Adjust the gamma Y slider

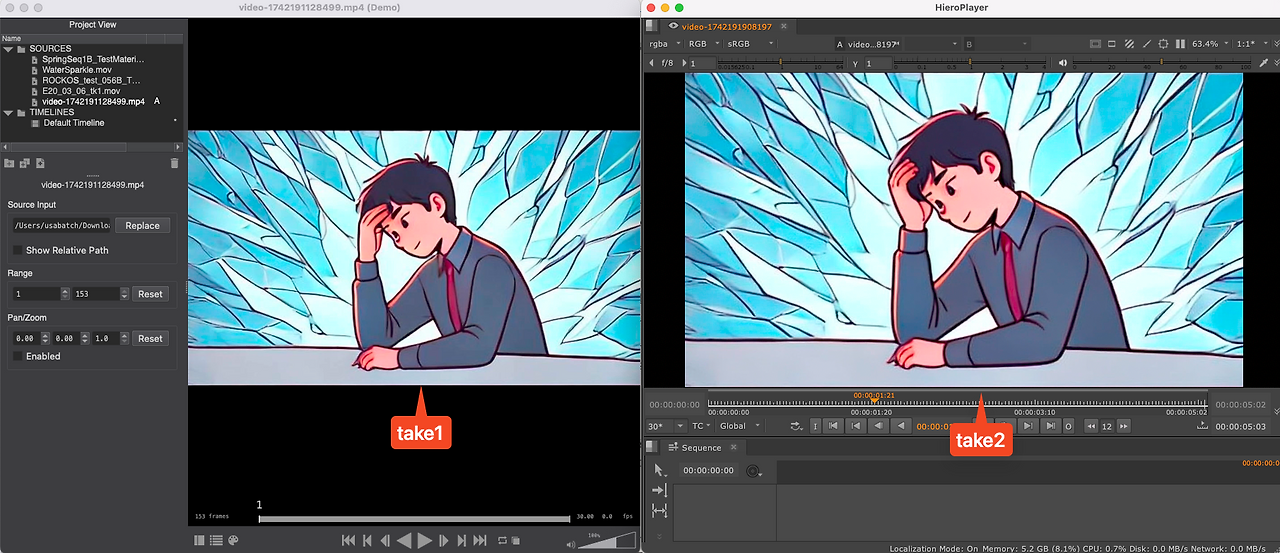(969, 63)
